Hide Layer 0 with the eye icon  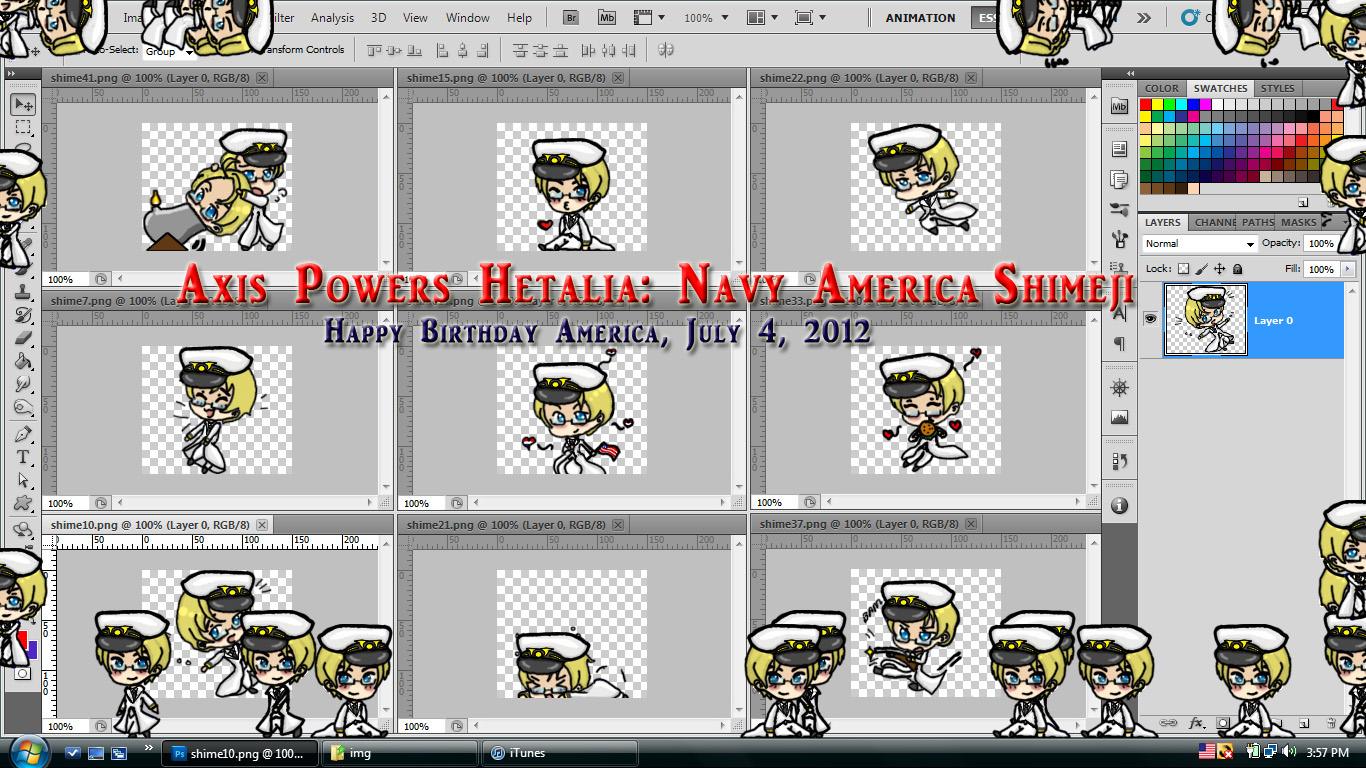(x=1150, y=318)
